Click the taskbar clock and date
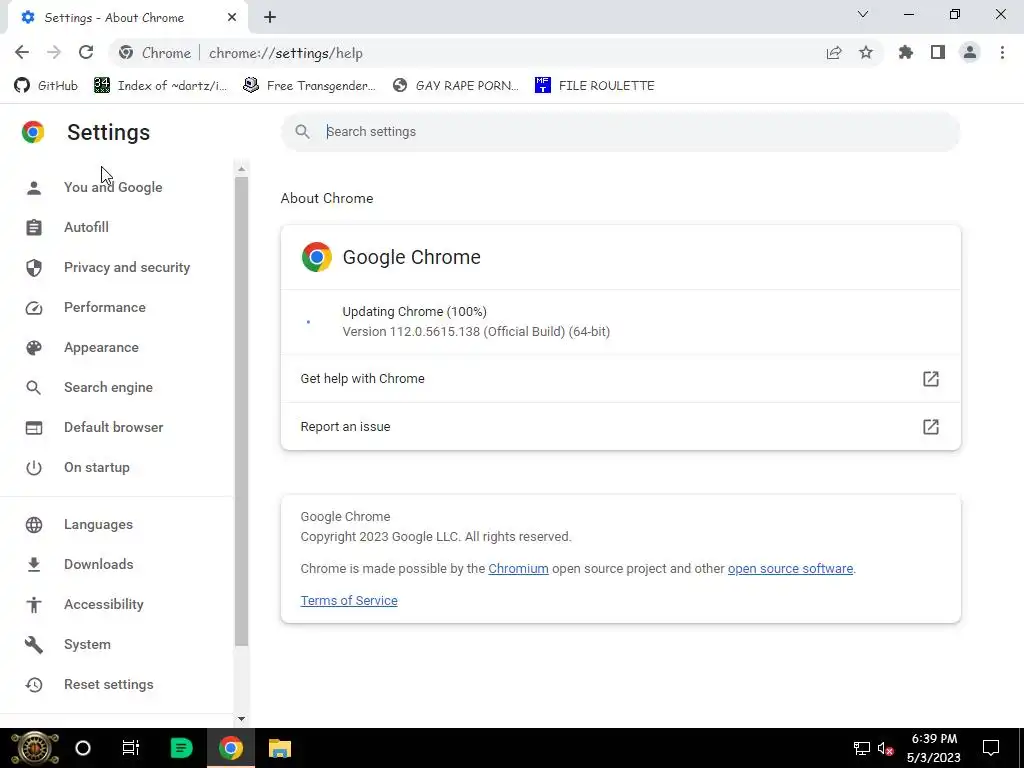 934,748
